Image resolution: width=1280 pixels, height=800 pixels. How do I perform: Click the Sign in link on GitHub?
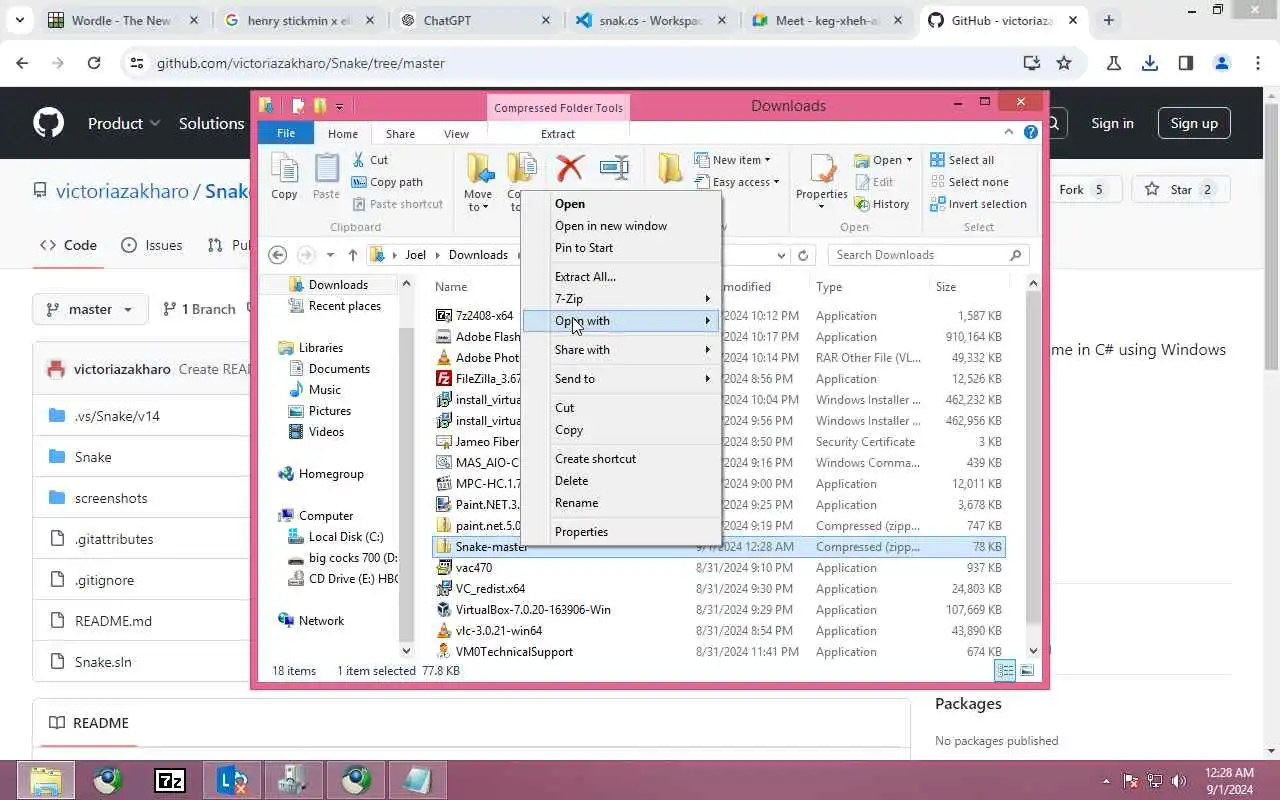click(1112, 123)
